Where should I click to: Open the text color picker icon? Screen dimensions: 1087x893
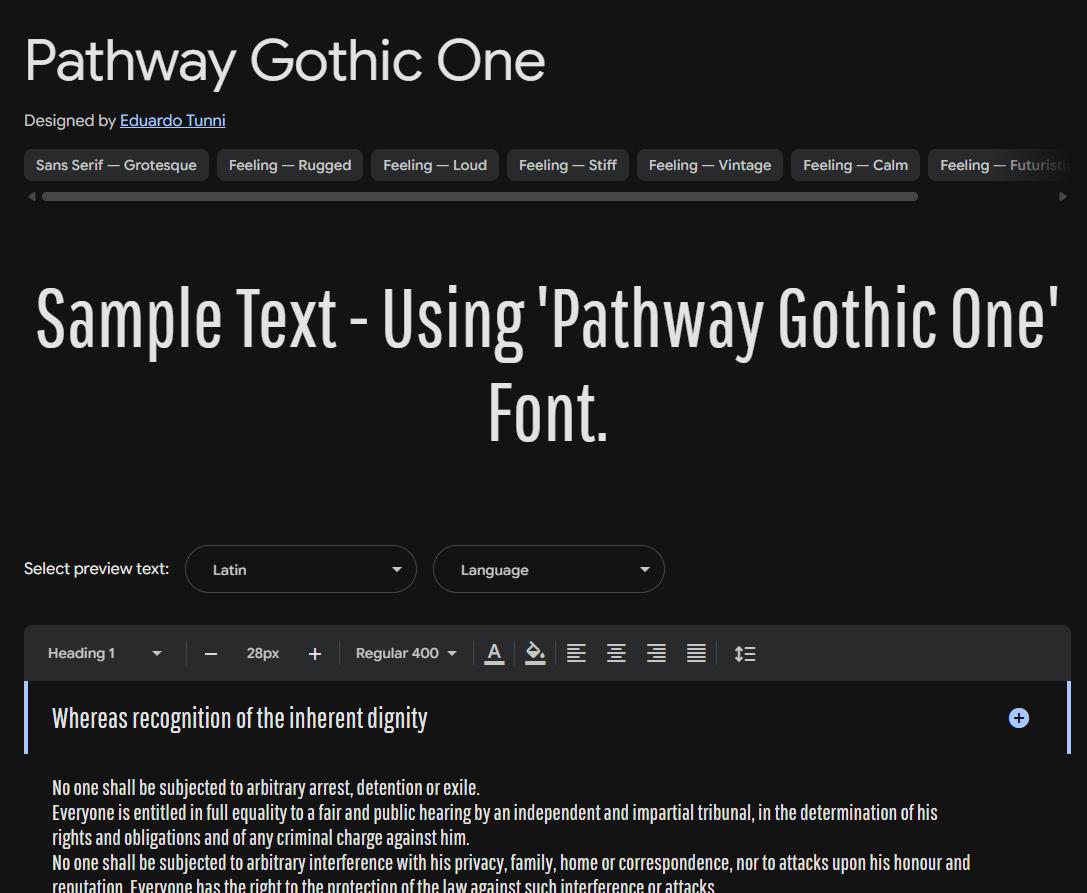[494, 653]
